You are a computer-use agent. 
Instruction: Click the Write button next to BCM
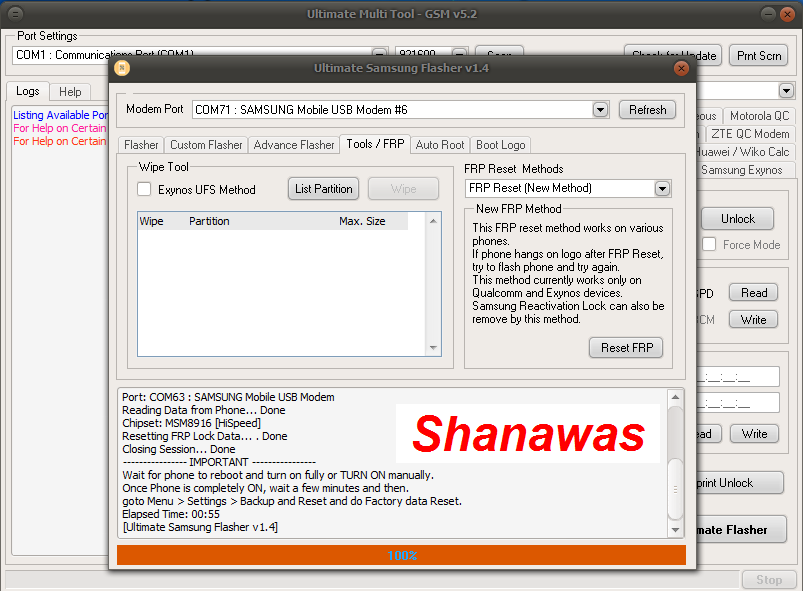coord(754,320)
